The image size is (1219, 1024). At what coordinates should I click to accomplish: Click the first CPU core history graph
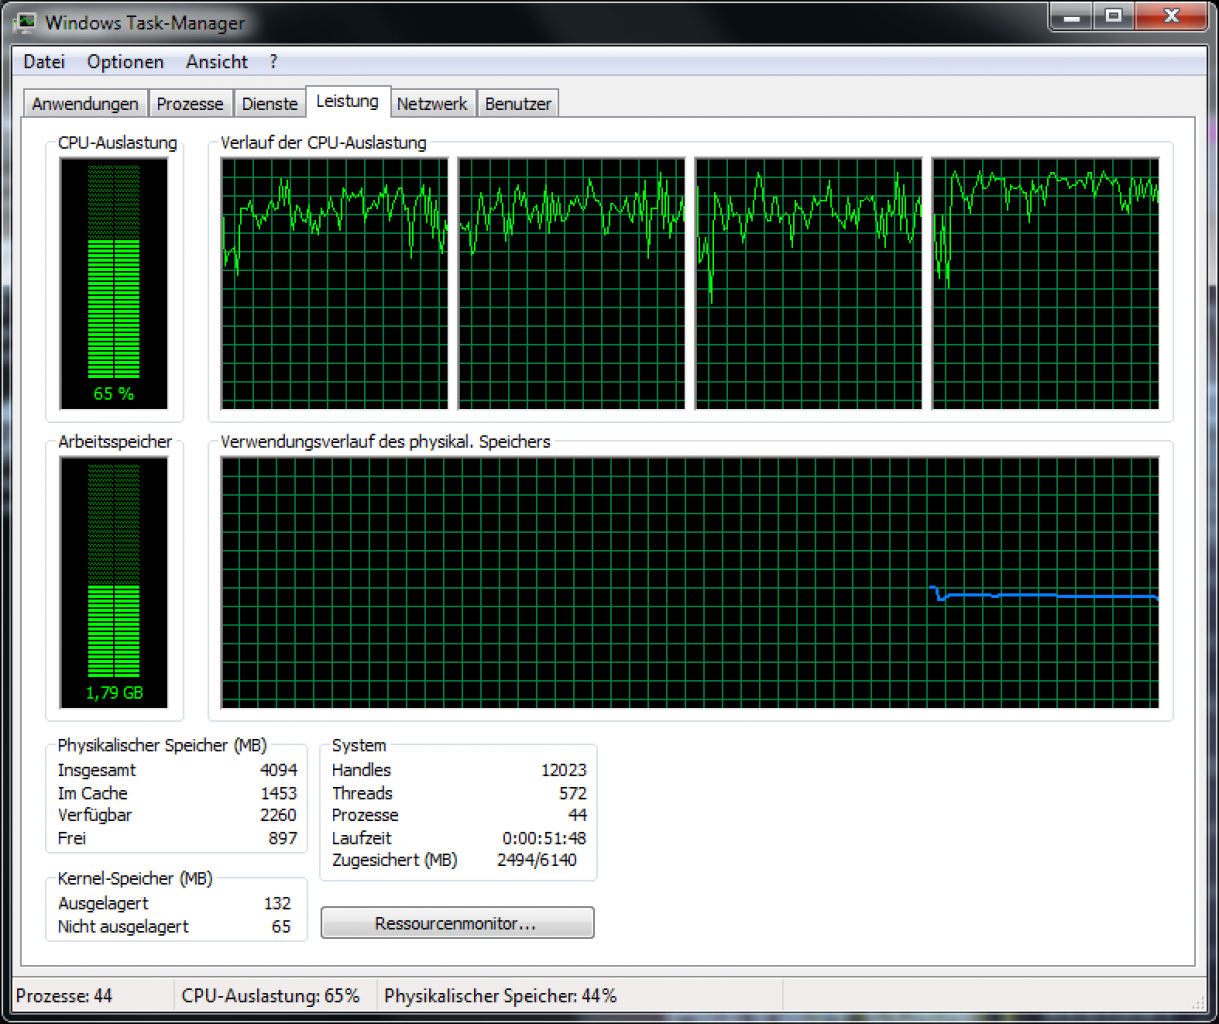click(x=335, y=284)
